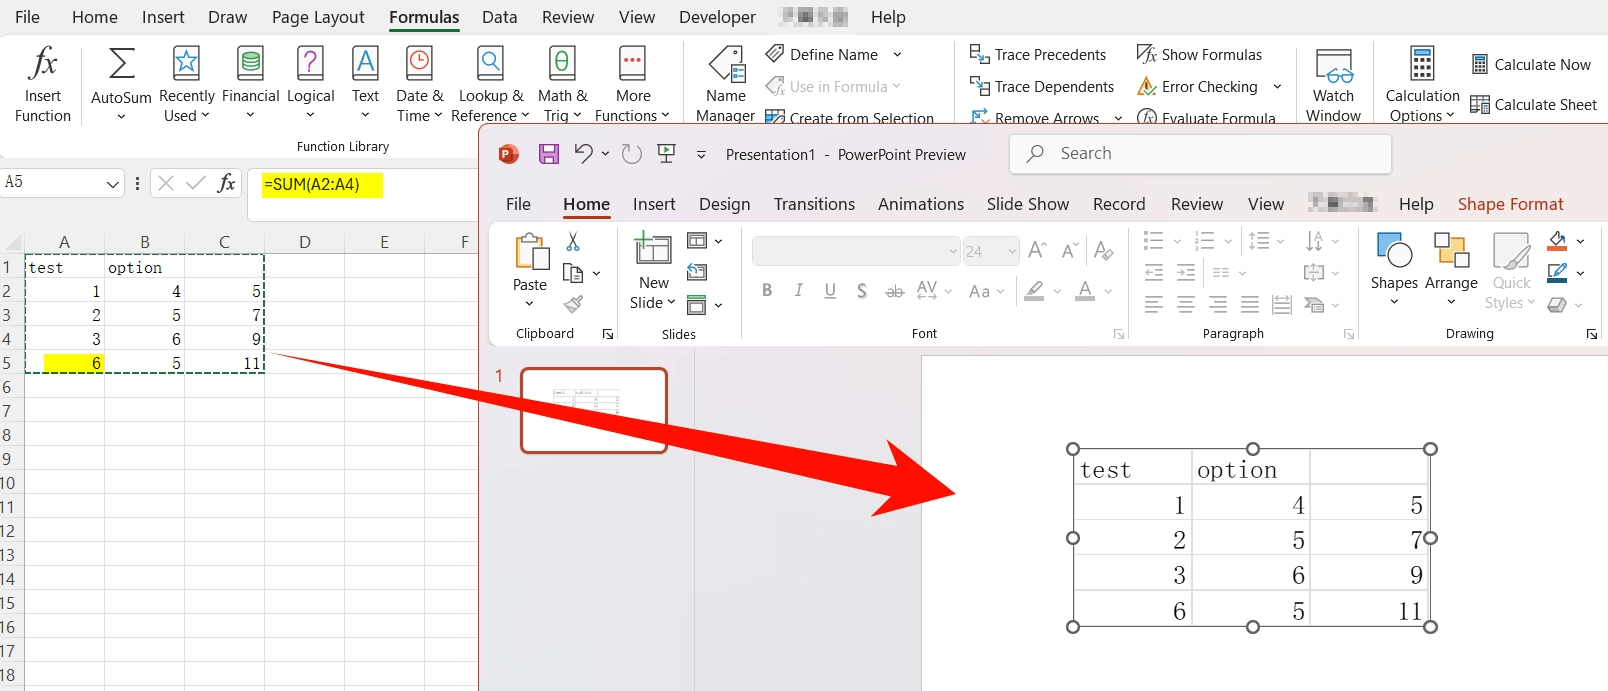Screen dimensions: 1608x691
Task: Open font size dropdown showing 24
Action: click(1012, 251)
